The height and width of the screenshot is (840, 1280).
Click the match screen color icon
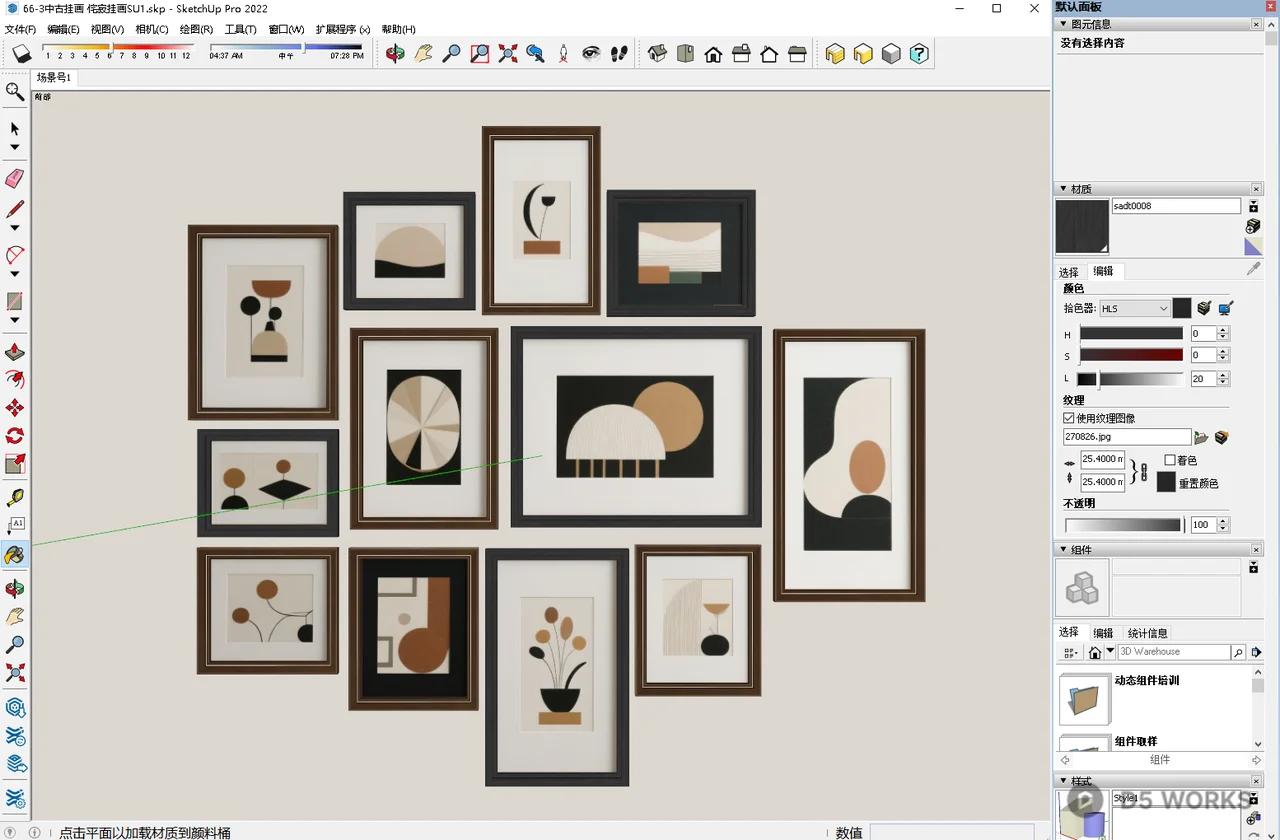1225,308
